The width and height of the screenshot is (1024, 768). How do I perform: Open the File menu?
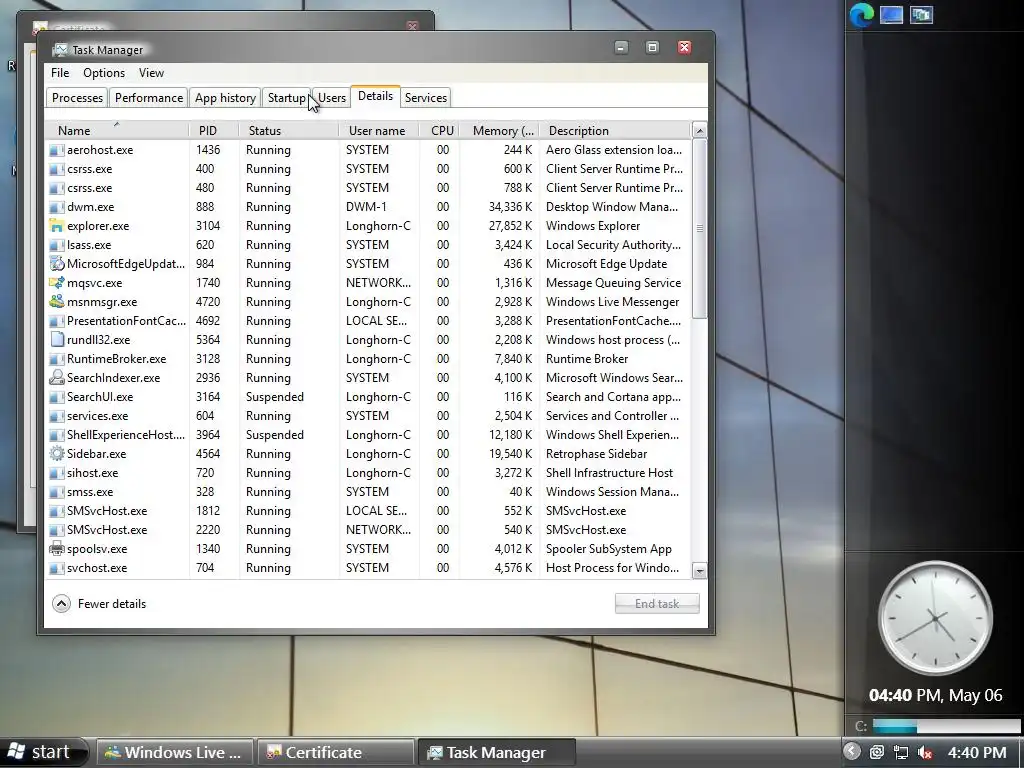tap(60, 72)
